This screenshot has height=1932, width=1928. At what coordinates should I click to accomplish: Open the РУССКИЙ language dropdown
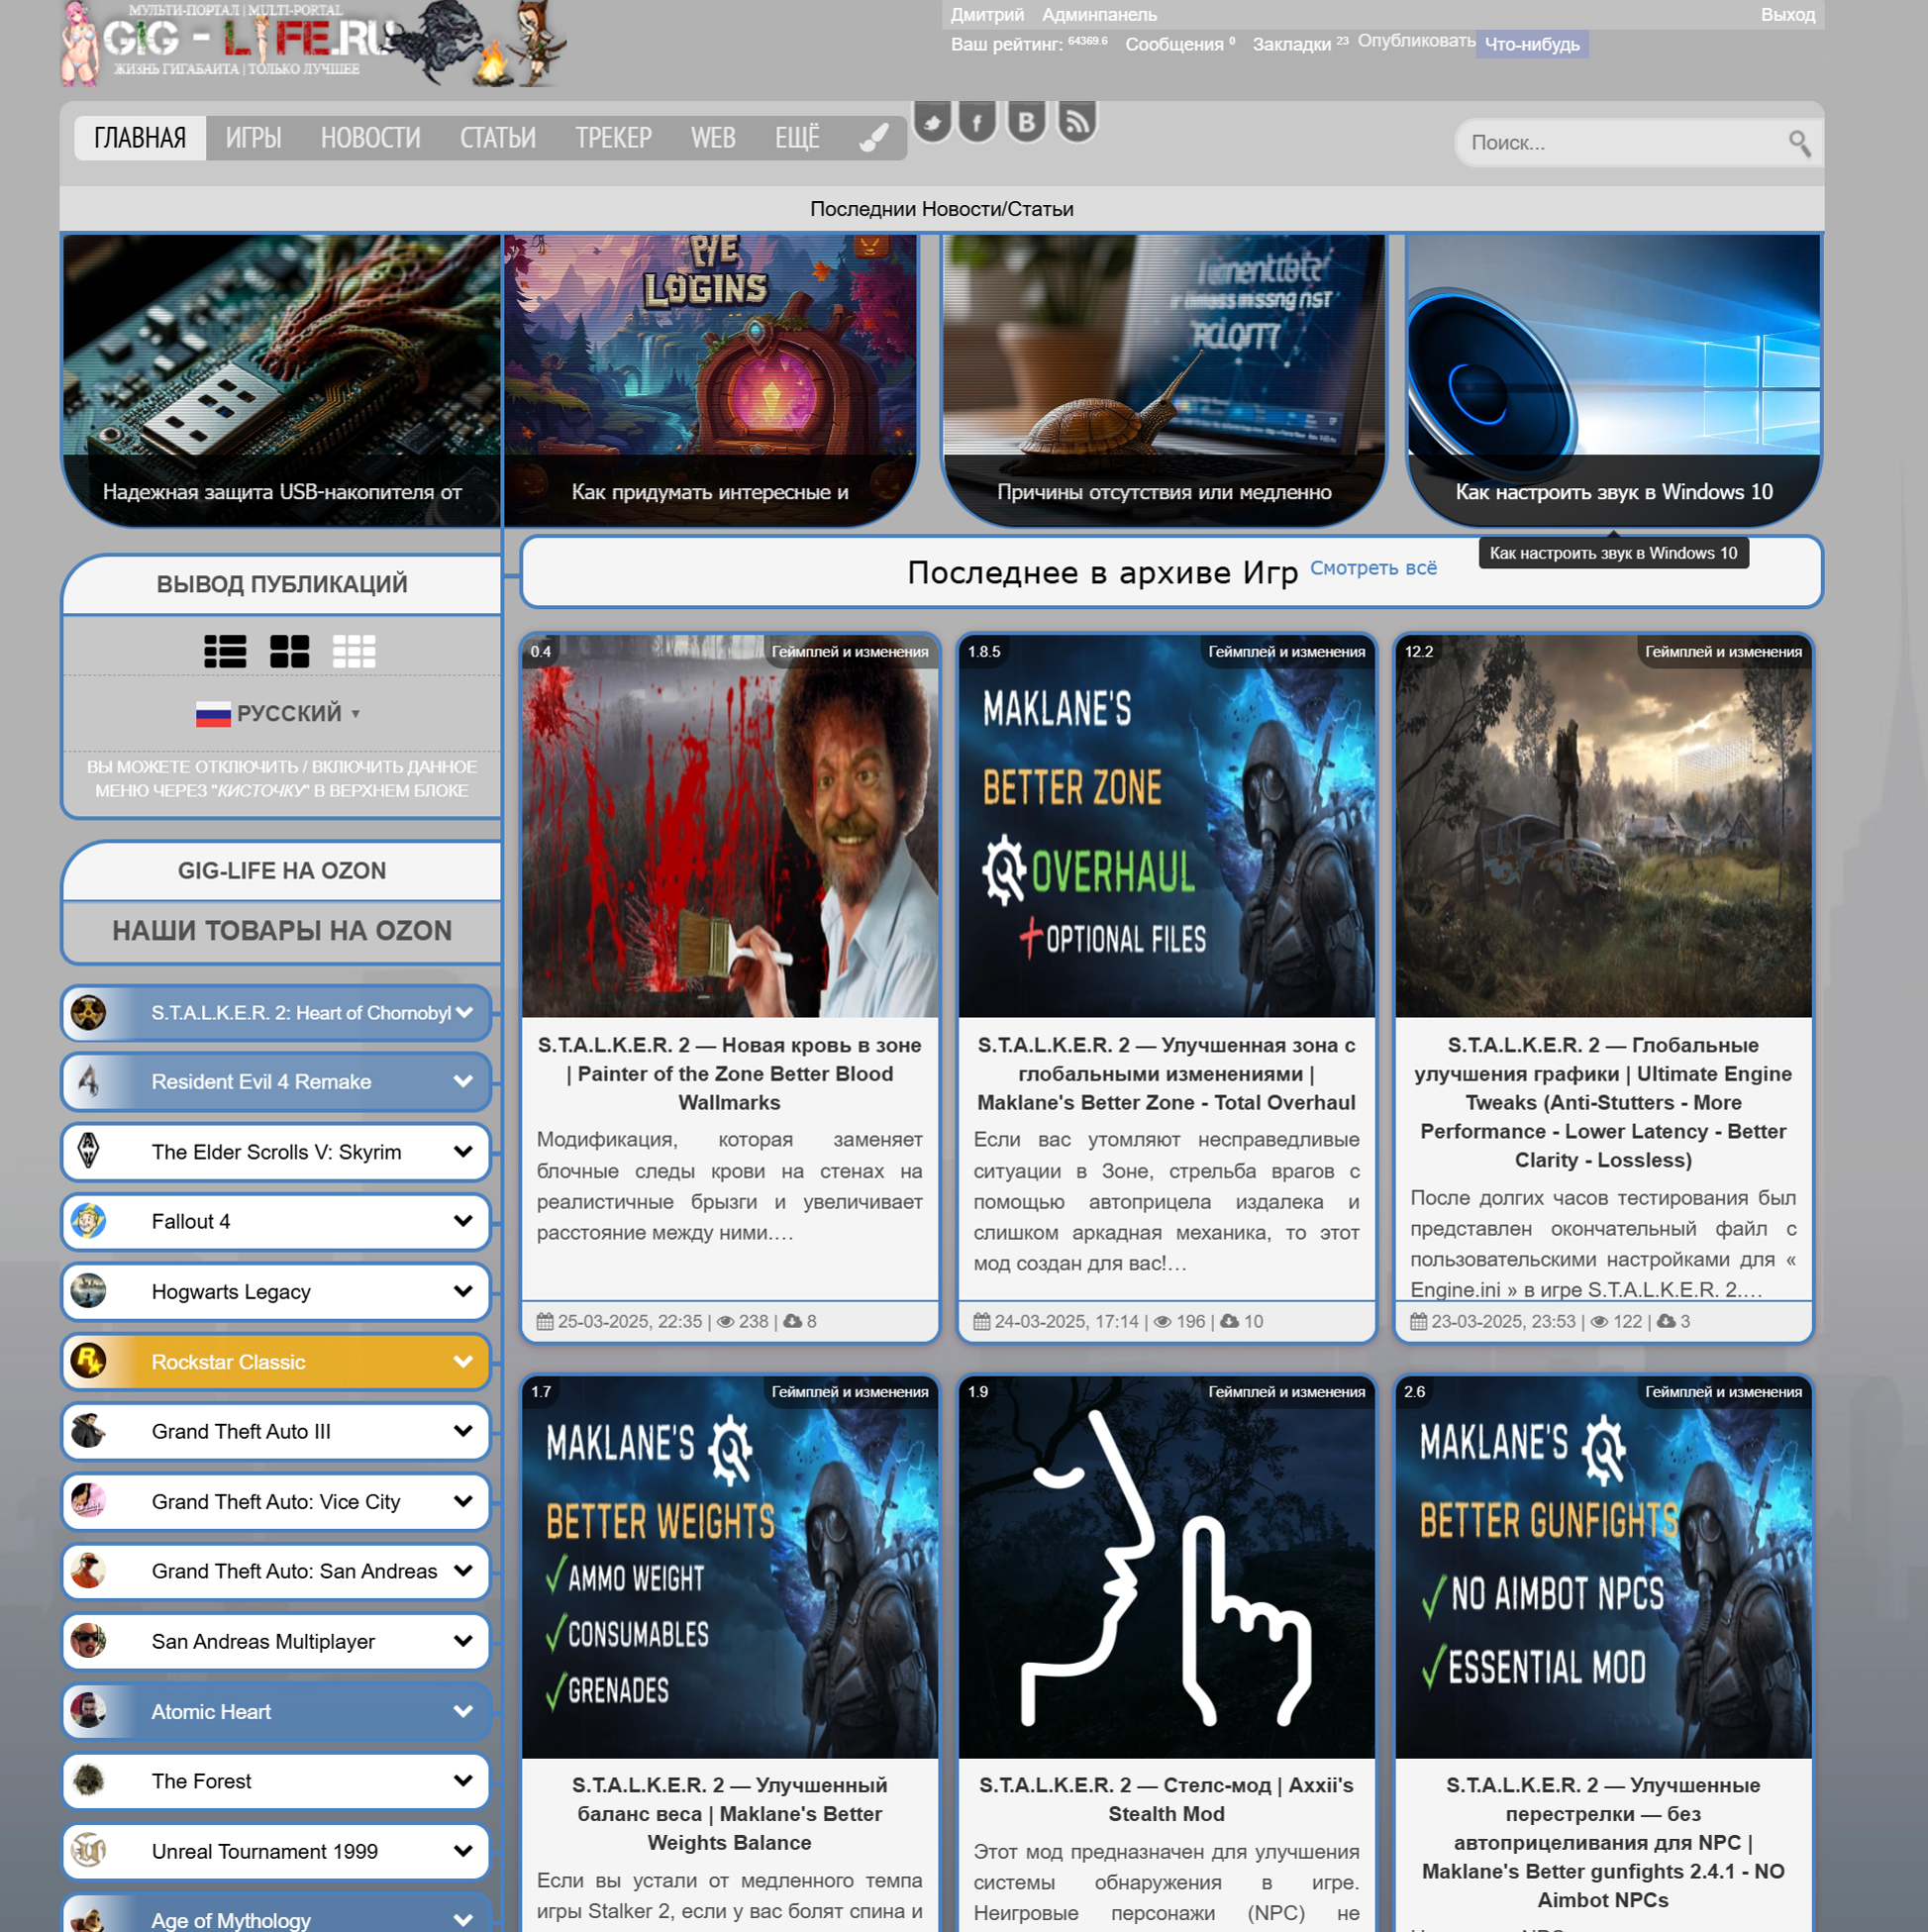click(281, 714)
